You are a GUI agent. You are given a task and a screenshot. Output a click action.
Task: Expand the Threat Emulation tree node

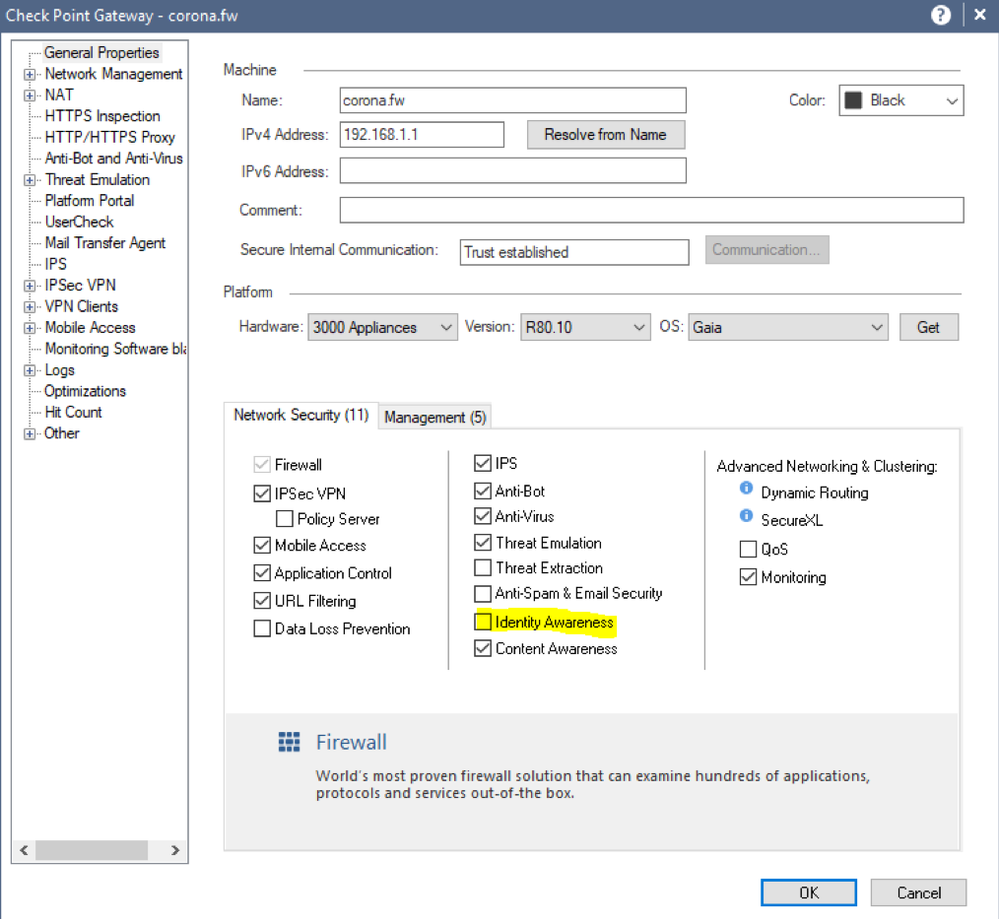coord(29,180)
